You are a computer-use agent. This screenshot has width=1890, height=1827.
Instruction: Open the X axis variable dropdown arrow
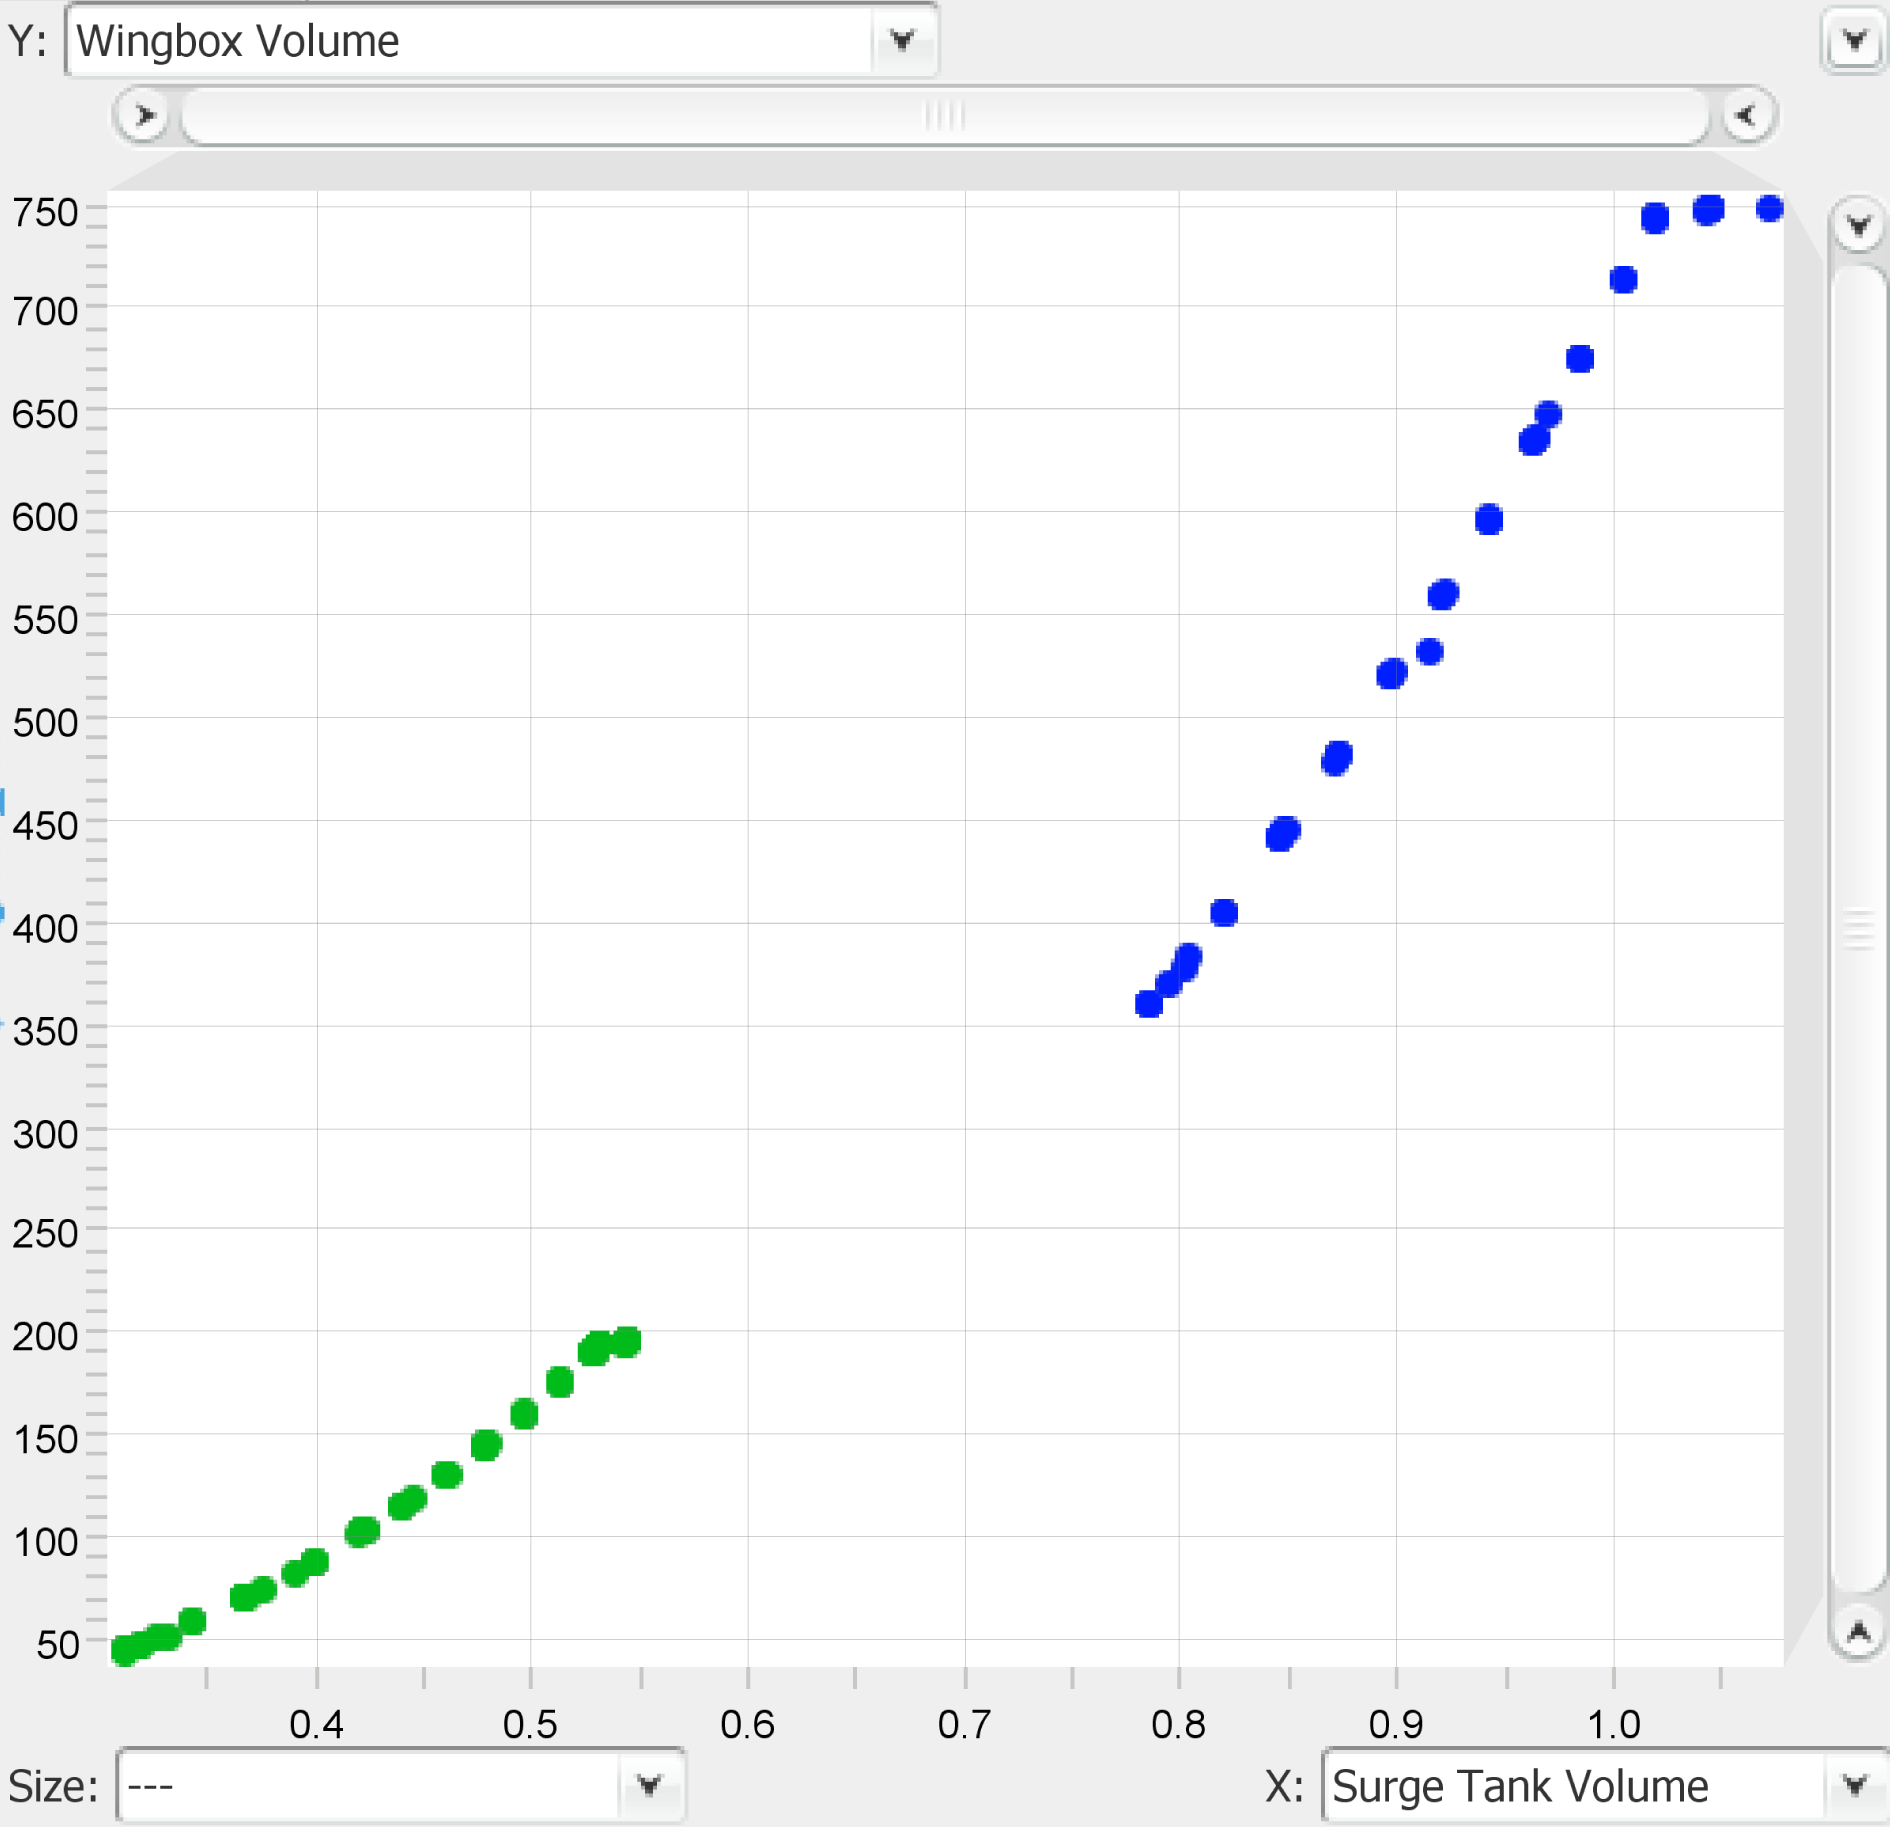tap(1854, 1785)
